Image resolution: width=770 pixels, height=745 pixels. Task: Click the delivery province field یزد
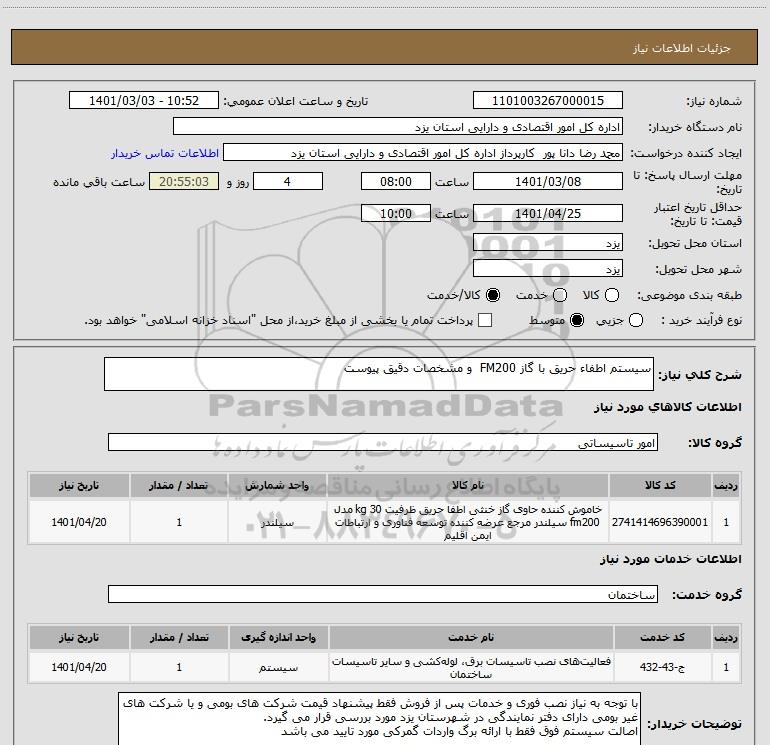tap(548, 242)
